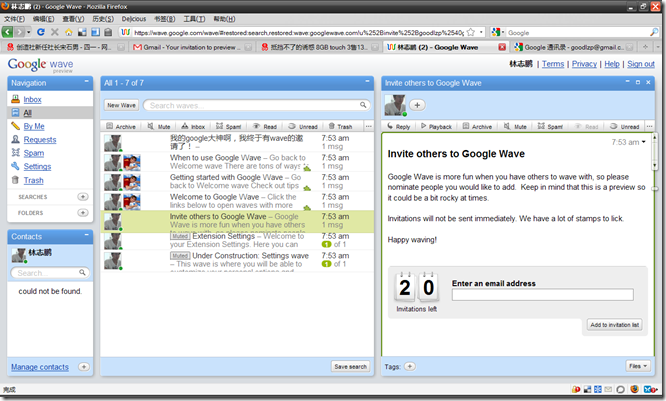Click the Trash icon in the search panel toolbar
Screen dimensions: 666x401
pyautogui.click(x=339, y=127)
